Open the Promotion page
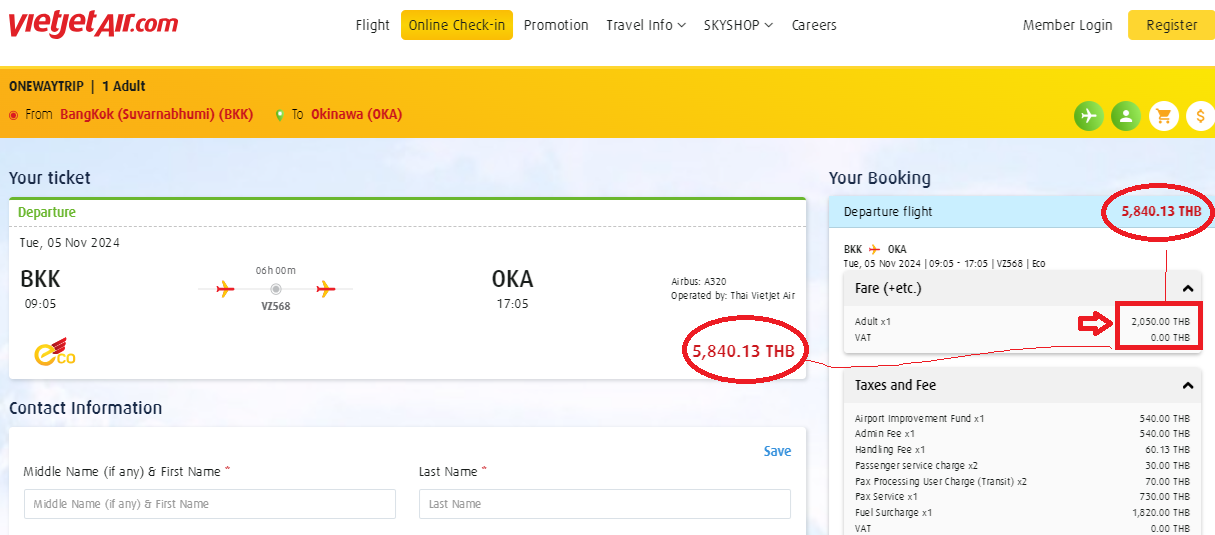Screen dimensions: 1215x535 556,25
